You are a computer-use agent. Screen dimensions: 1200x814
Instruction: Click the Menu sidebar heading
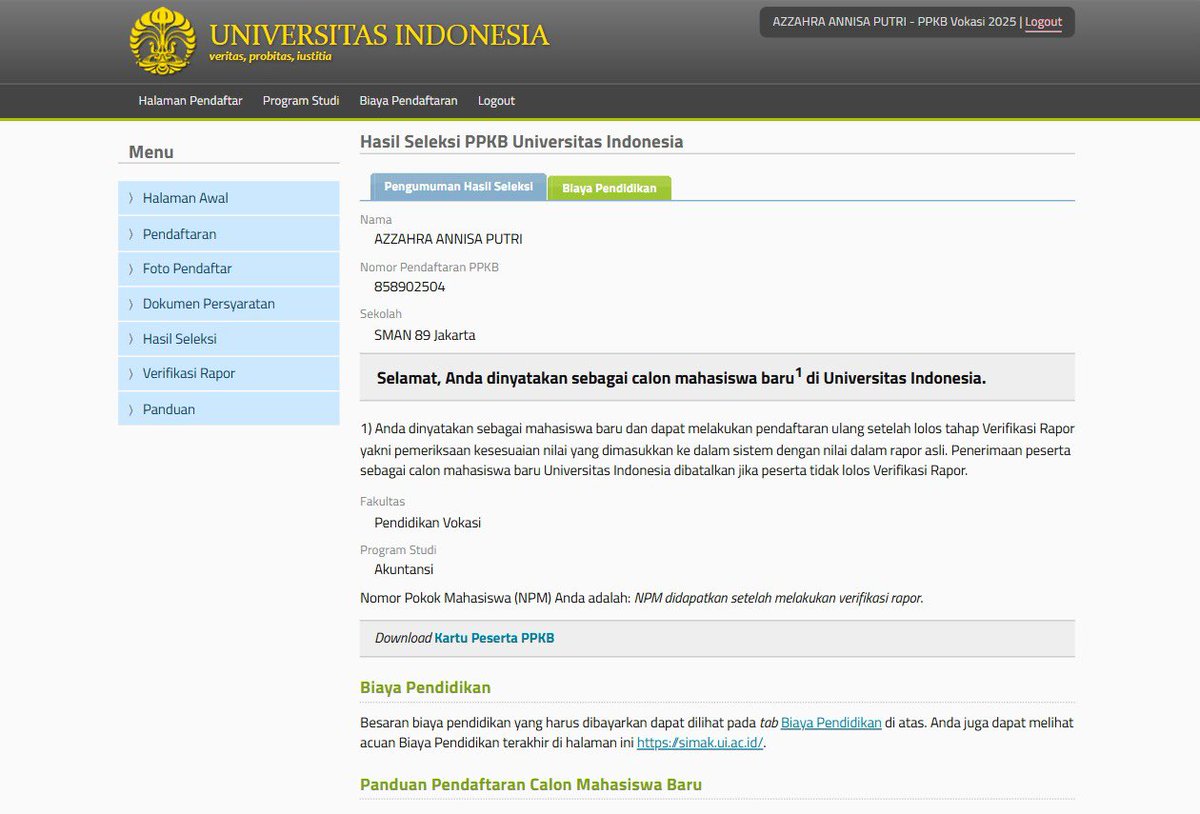151,152
